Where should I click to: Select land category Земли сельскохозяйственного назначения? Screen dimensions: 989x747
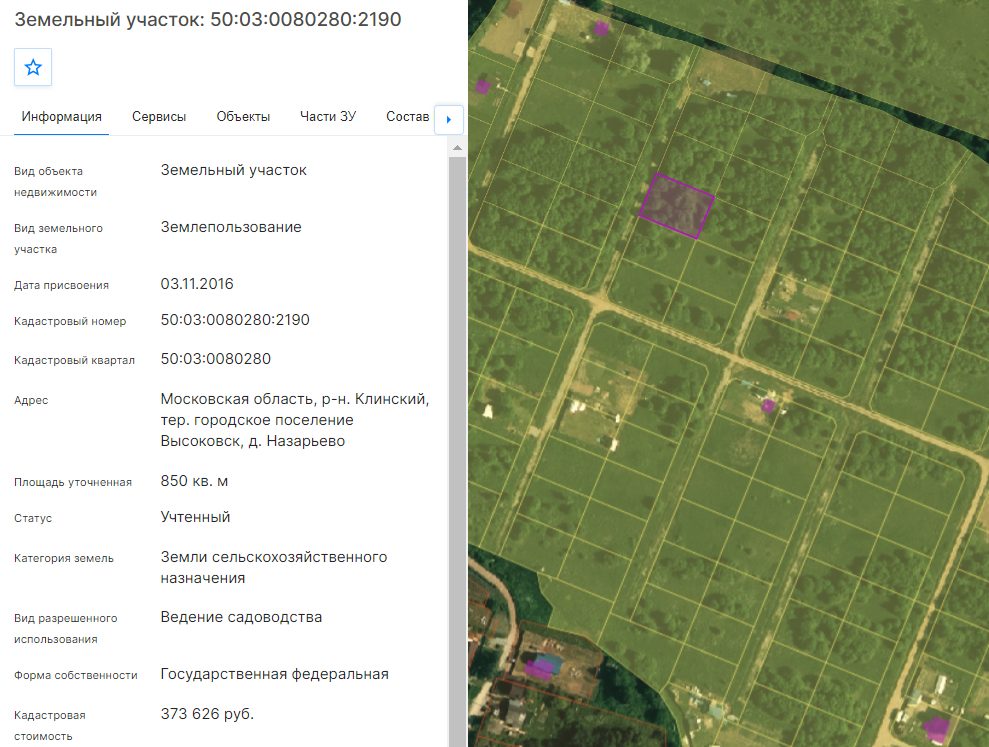click(x=274, y=567)
